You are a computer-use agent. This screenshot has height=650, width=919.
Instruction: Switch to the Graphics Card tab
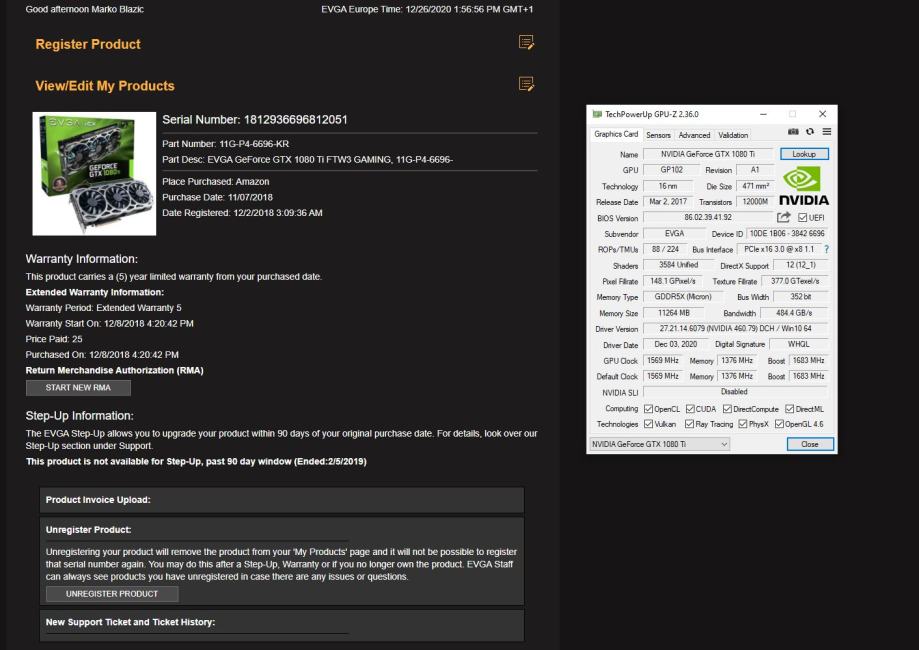point(615,134)
